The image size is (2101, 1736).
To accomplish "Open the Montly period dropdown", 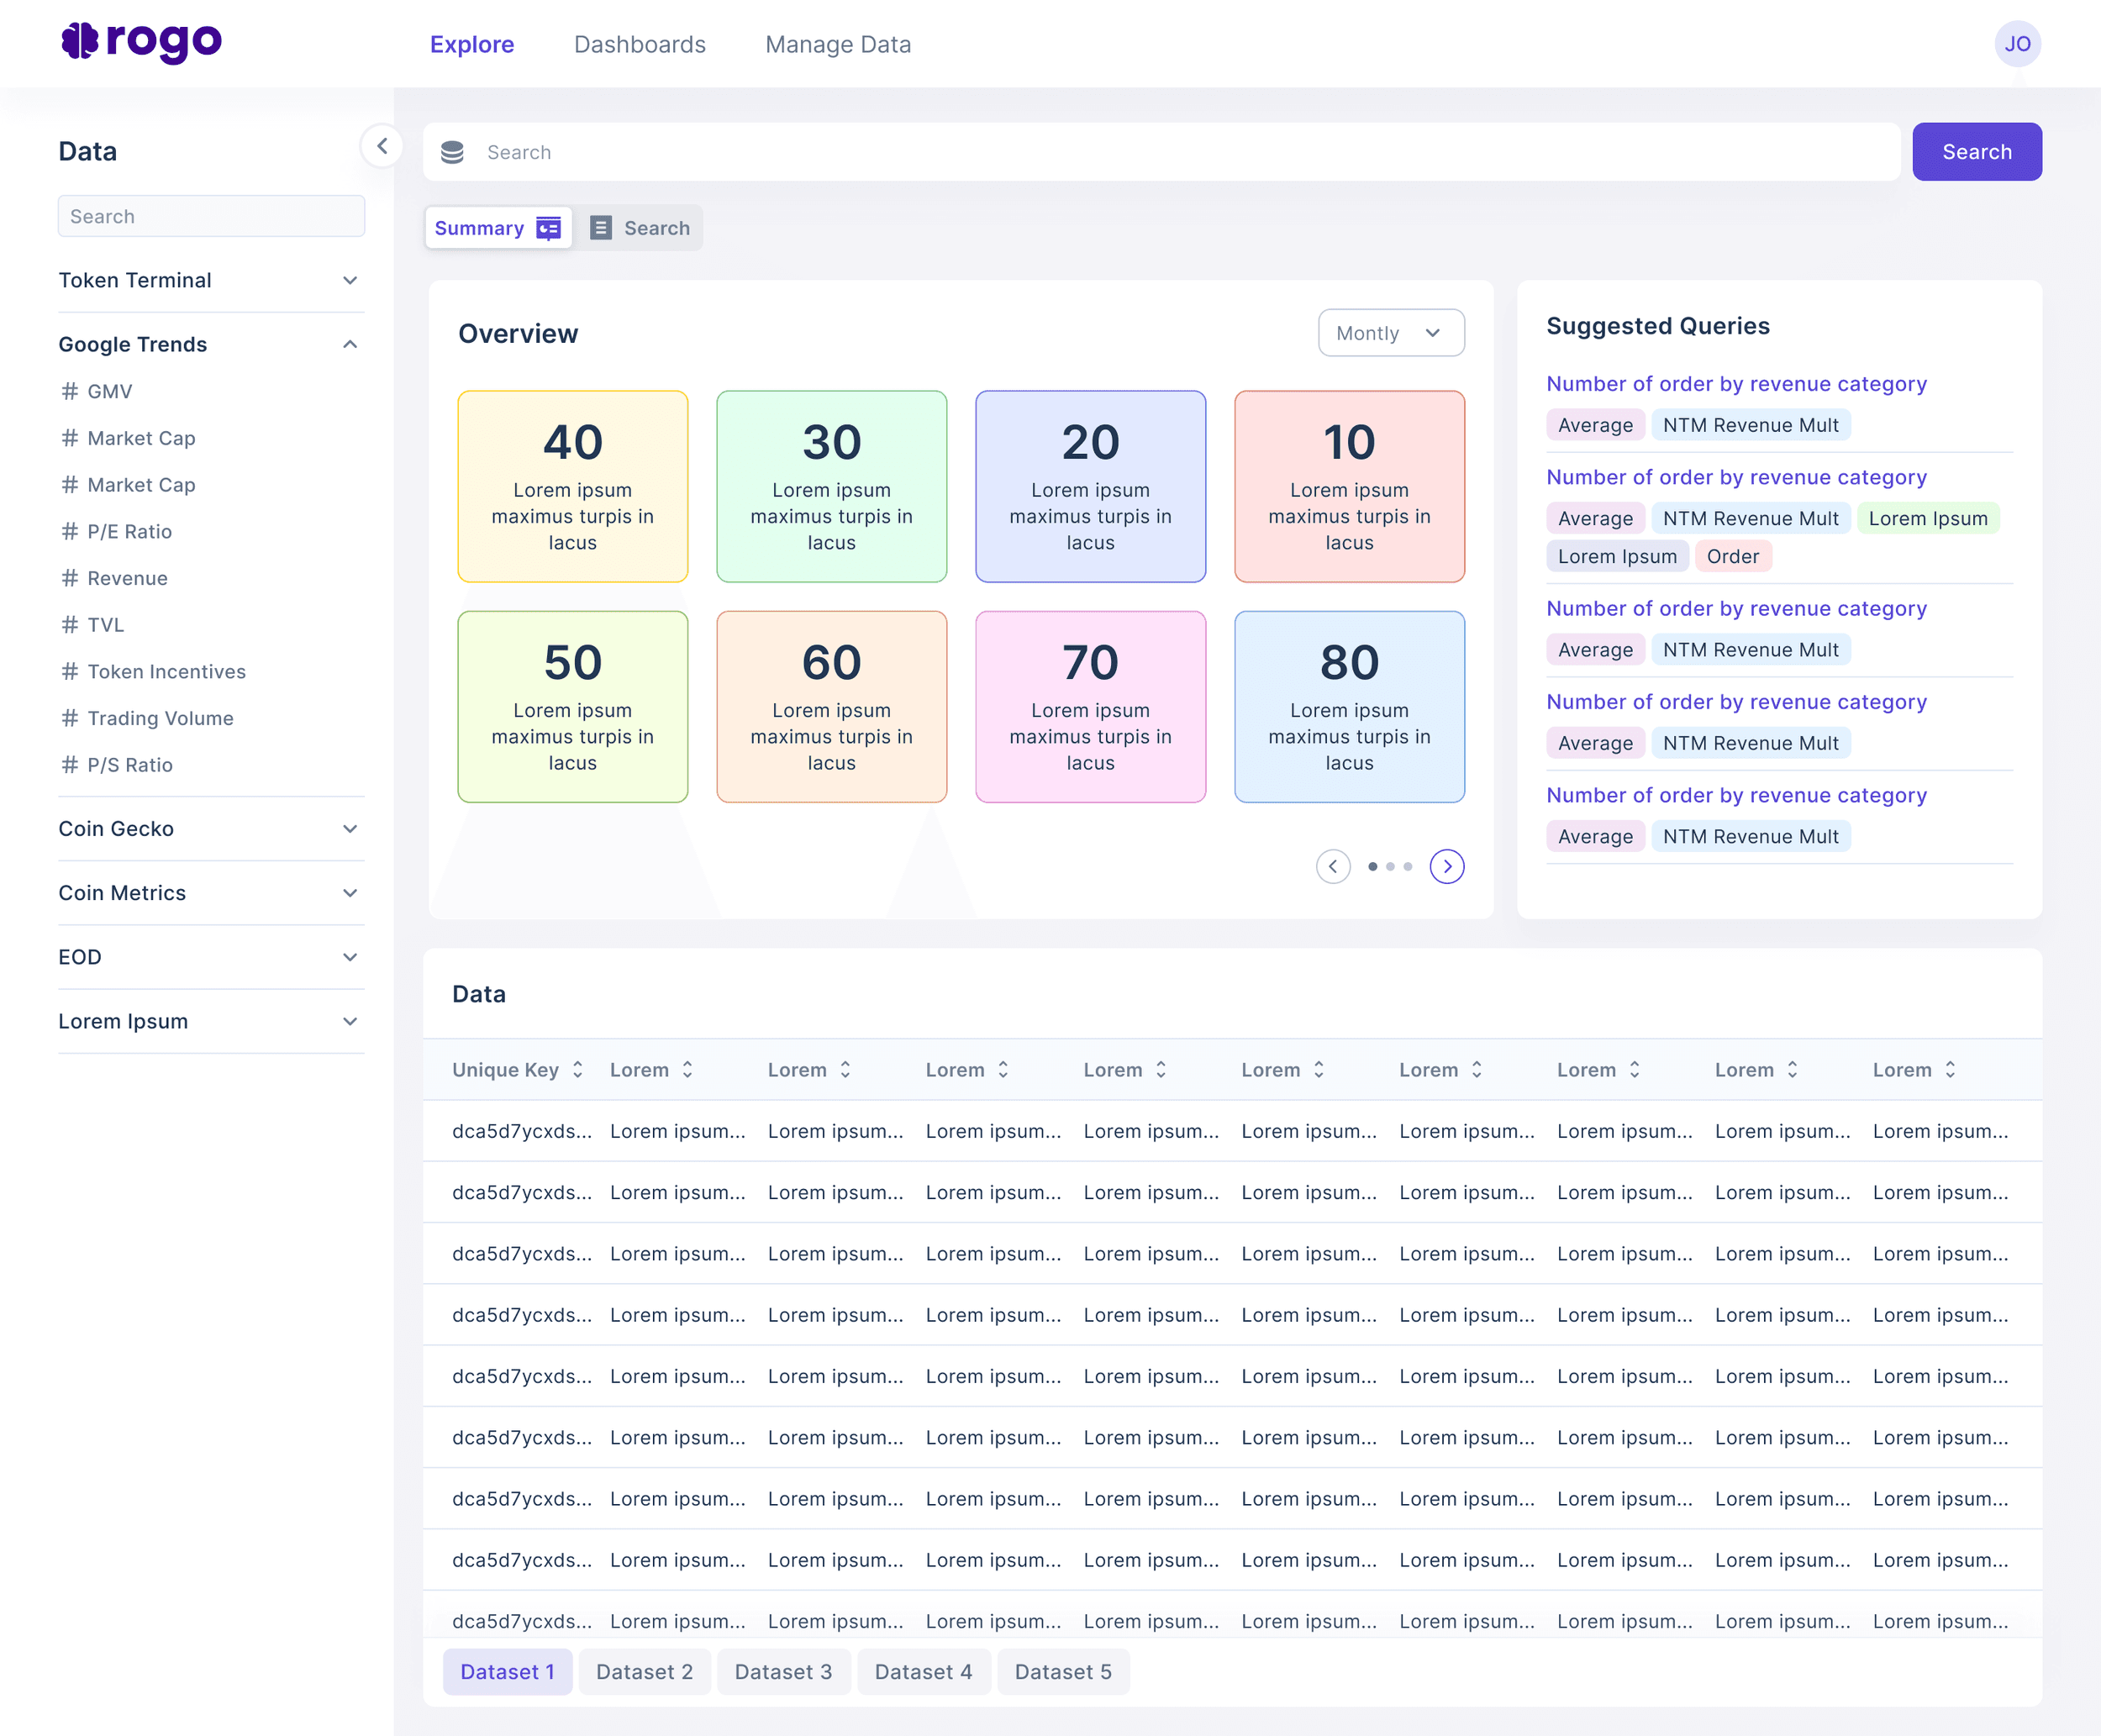I will [1390, 333].
